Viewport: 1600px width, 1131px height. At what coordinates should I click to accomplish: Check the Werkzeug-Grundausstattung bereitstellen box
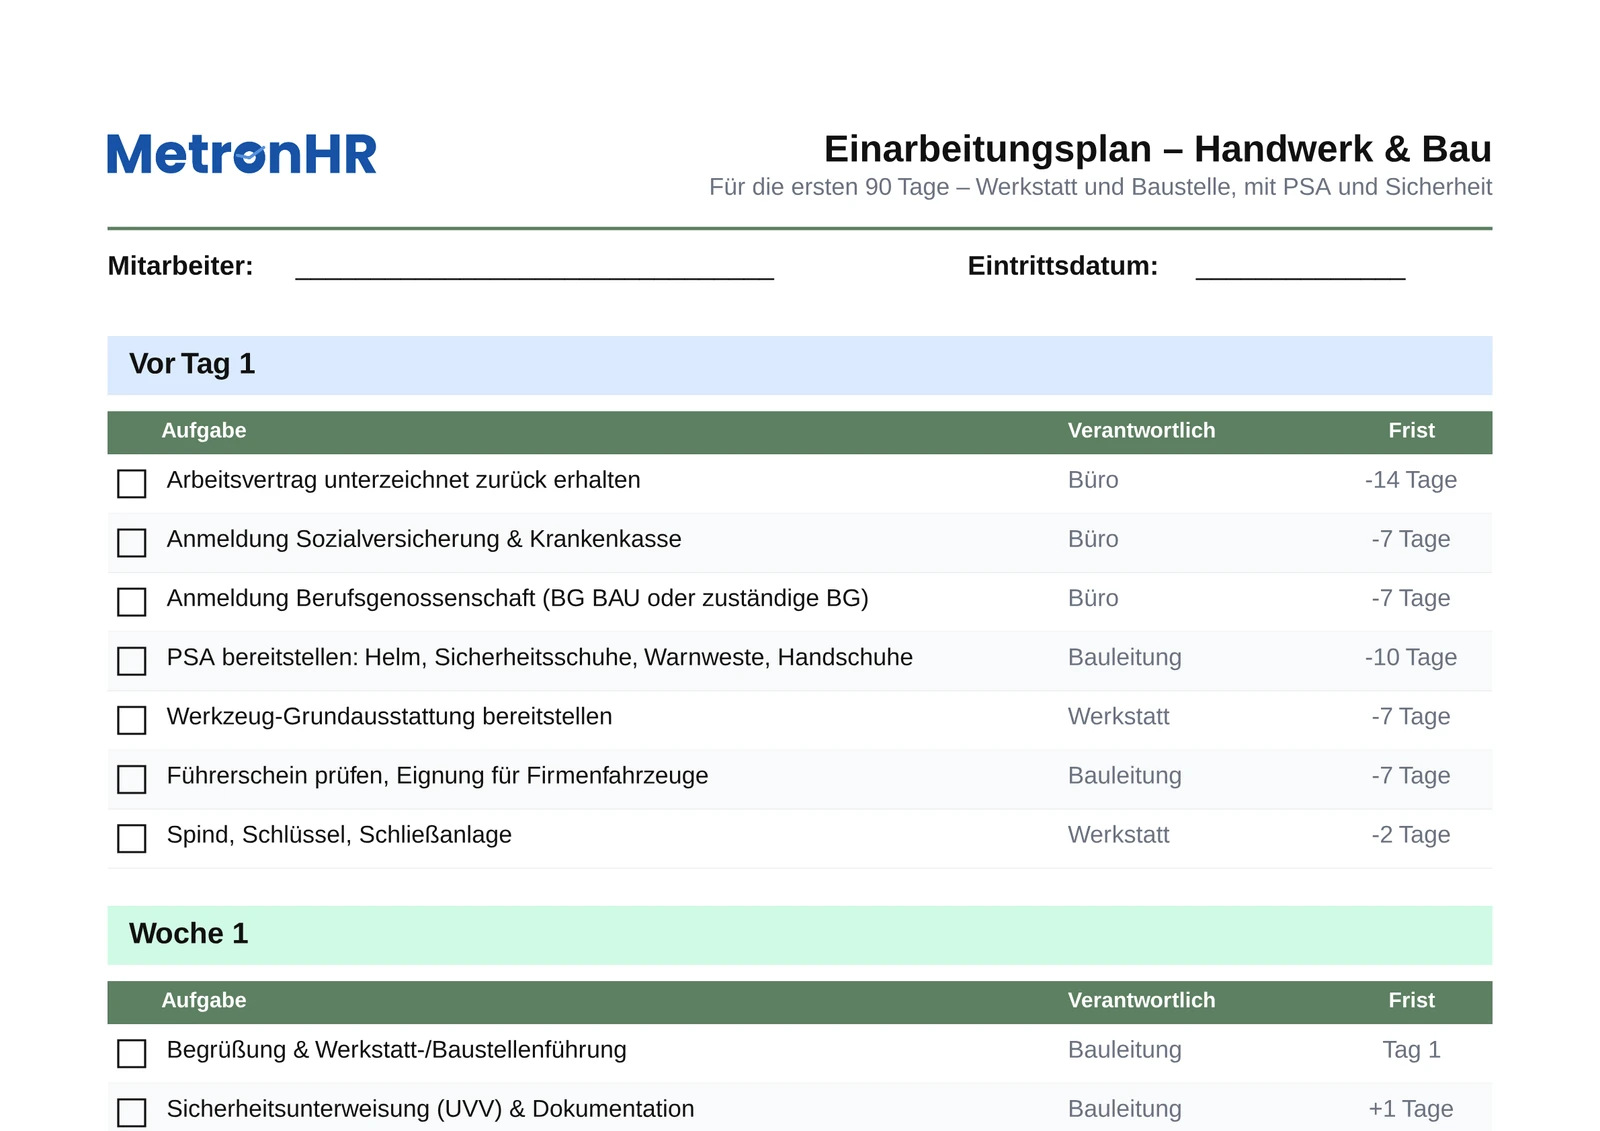(132, 720)
